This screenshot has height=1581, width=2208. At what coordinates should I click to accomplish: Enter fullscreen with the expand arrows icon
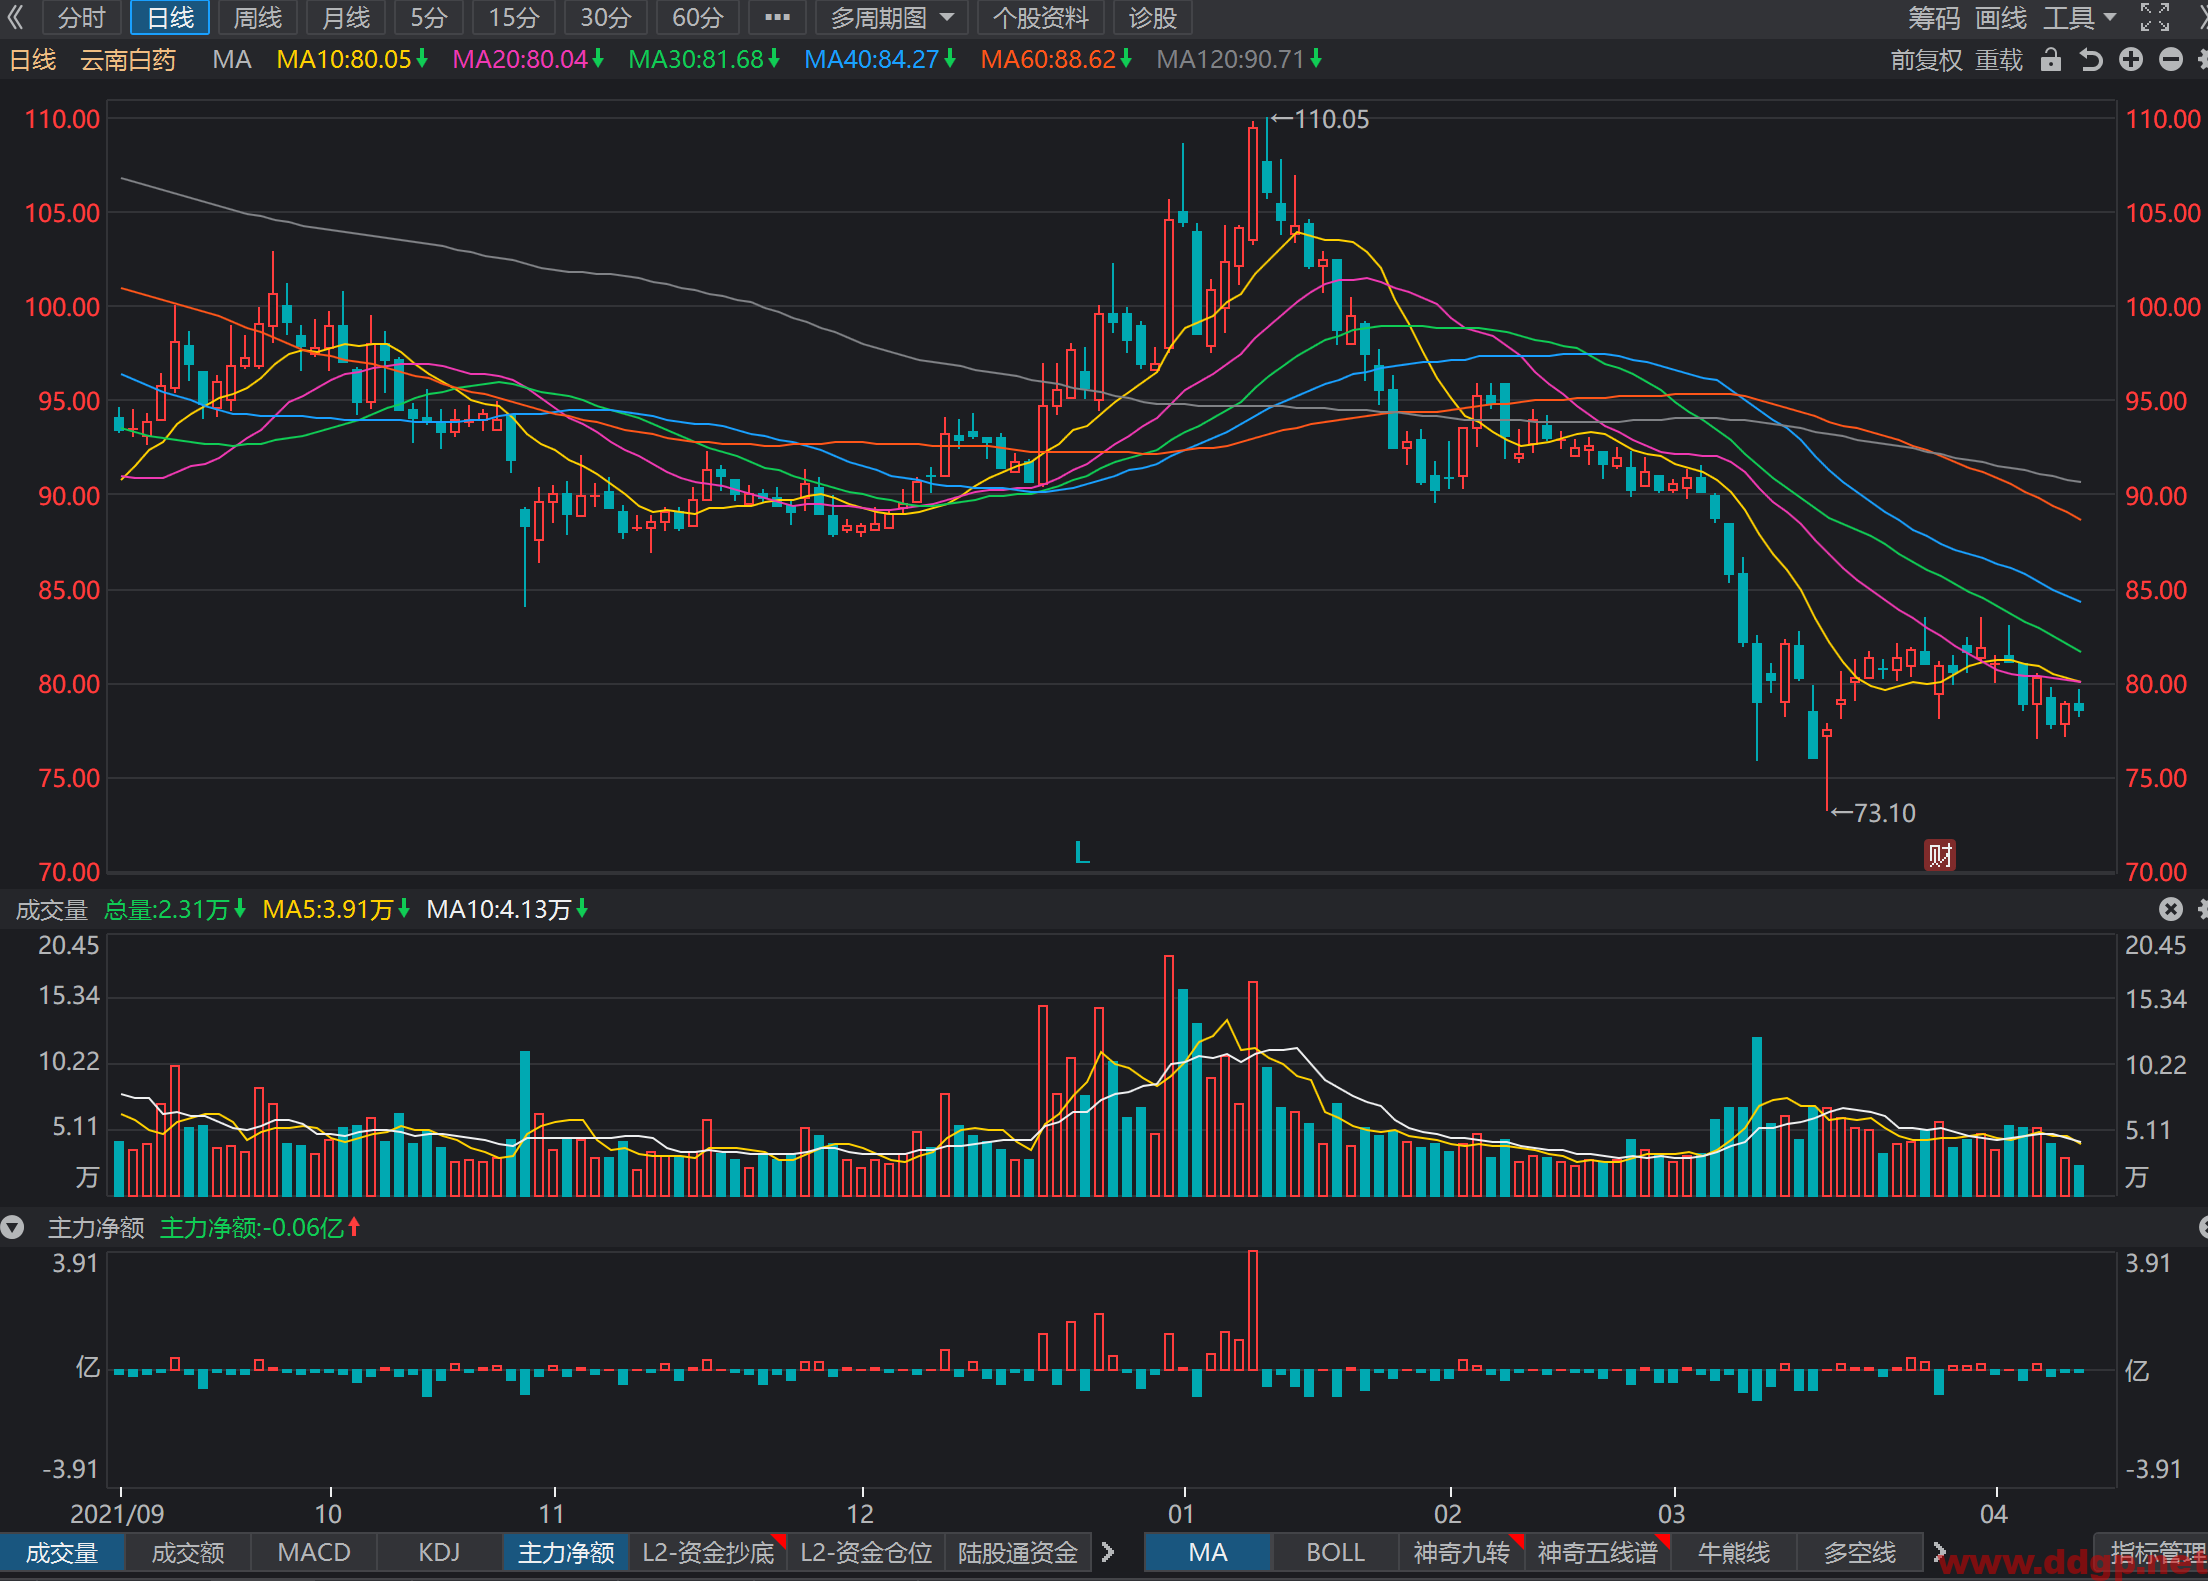coord(2155,17)
